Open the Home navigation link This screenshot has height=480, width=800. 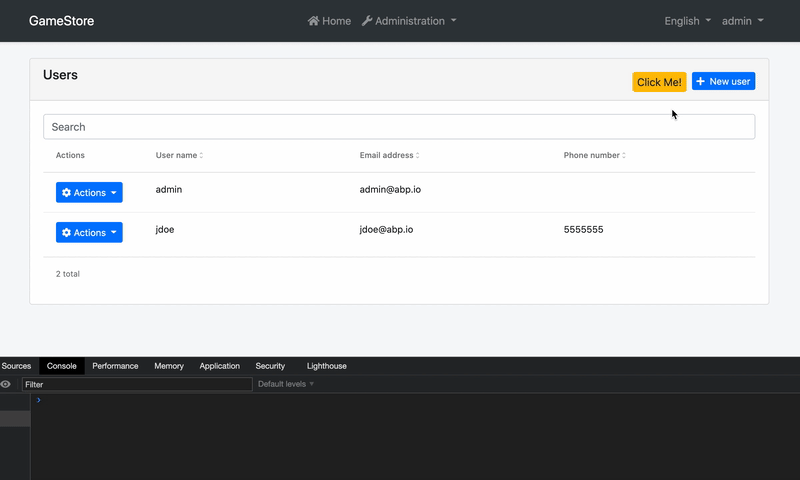click(329, 21)
